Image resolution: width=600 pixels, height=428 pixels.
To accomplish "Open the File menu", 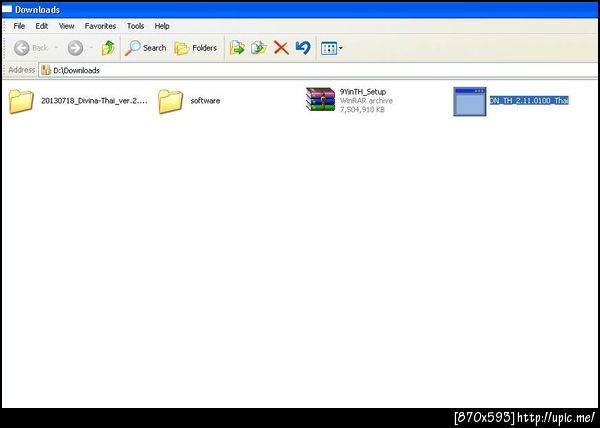I will pos(19,26).
